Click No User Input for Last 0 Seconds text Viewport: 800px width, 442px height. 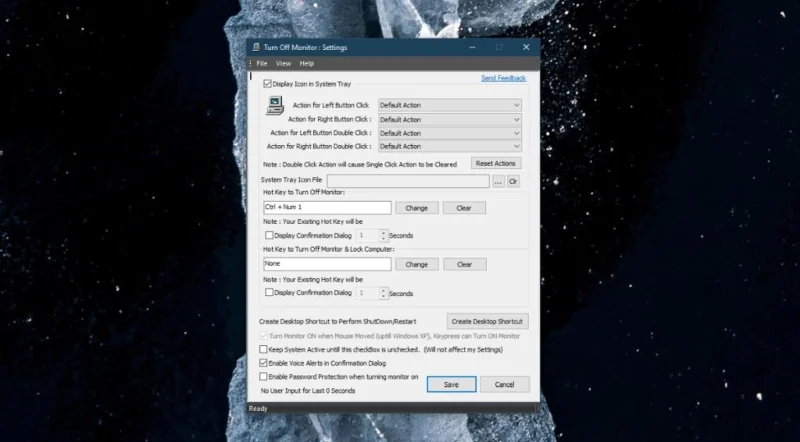[x=308, y=390]
